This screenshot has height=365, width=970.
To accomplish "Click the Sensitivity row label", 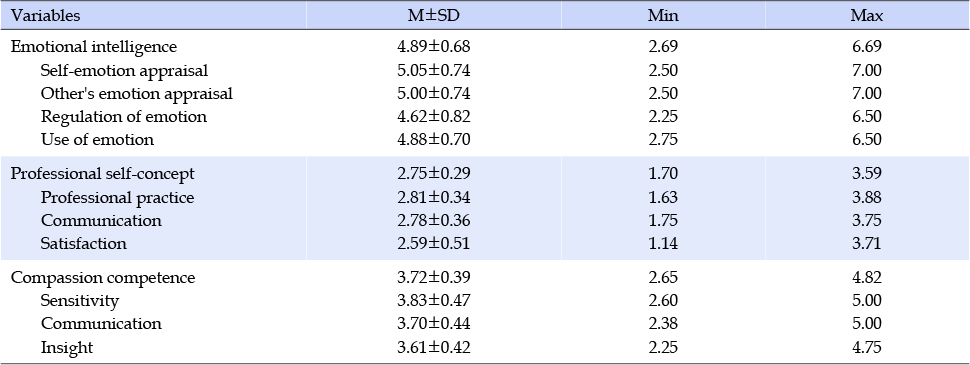I will point(80,301).
